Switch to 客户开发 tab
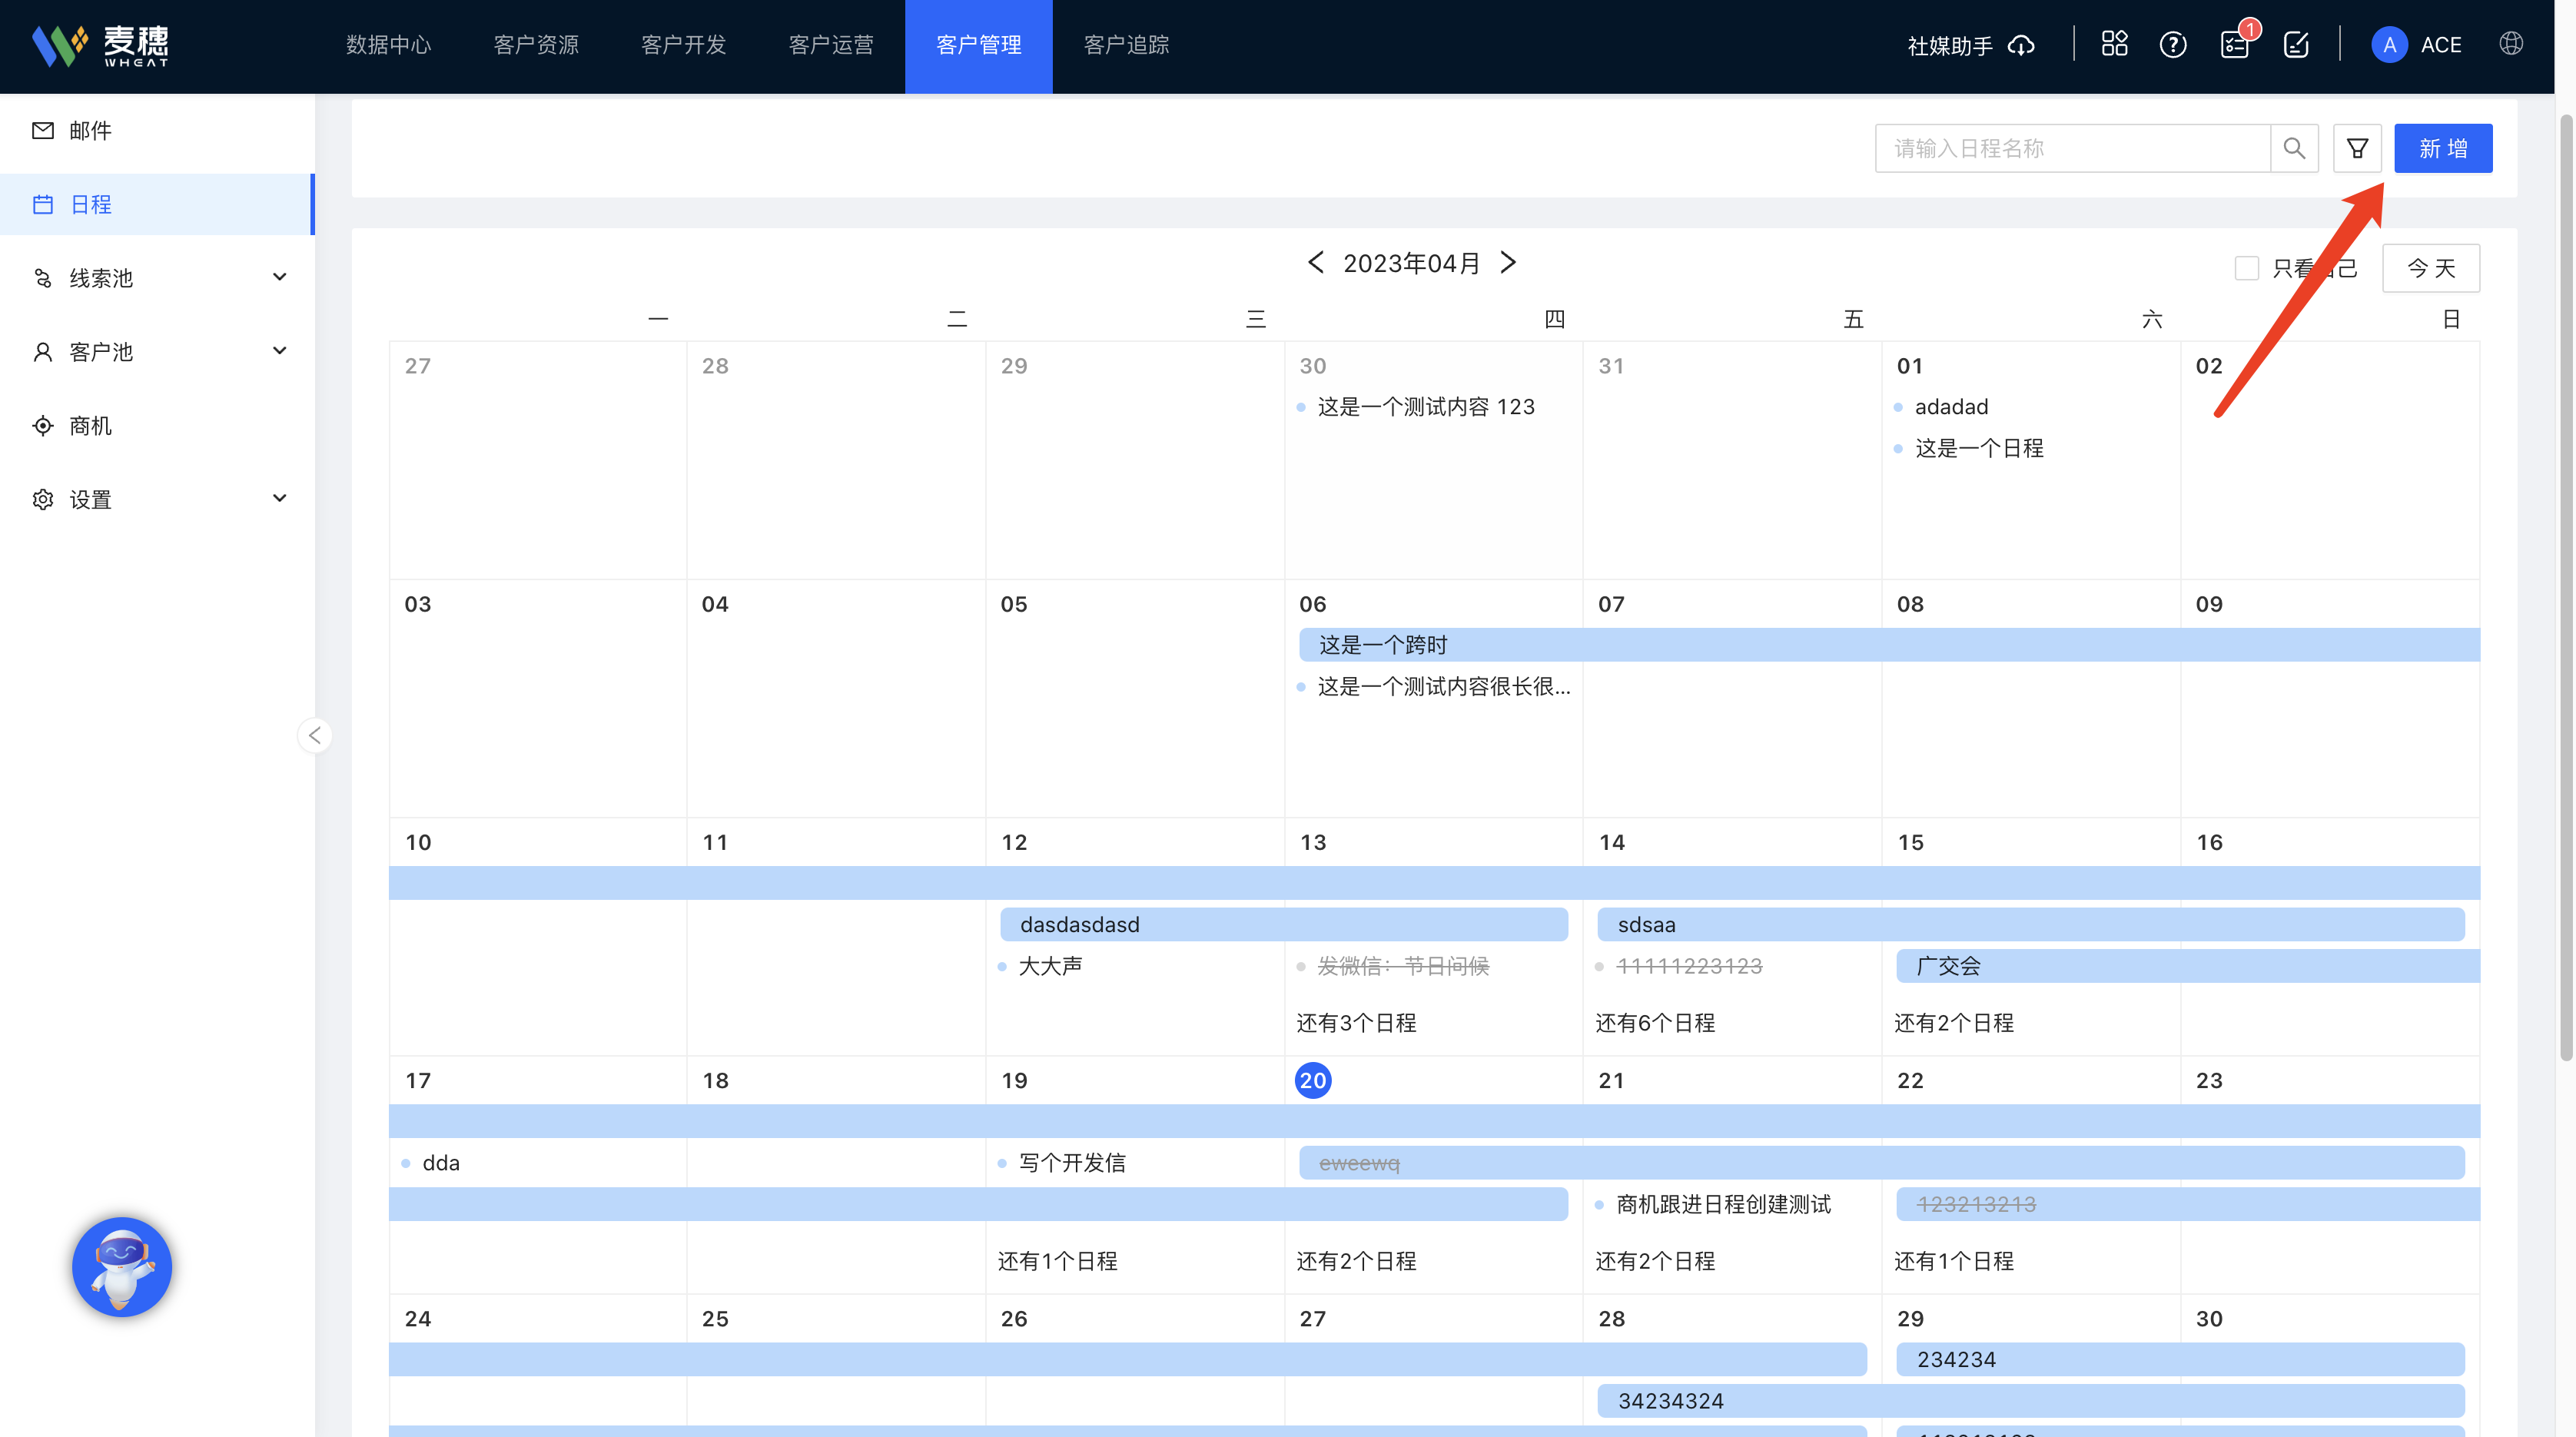 [x=683, y=45]
